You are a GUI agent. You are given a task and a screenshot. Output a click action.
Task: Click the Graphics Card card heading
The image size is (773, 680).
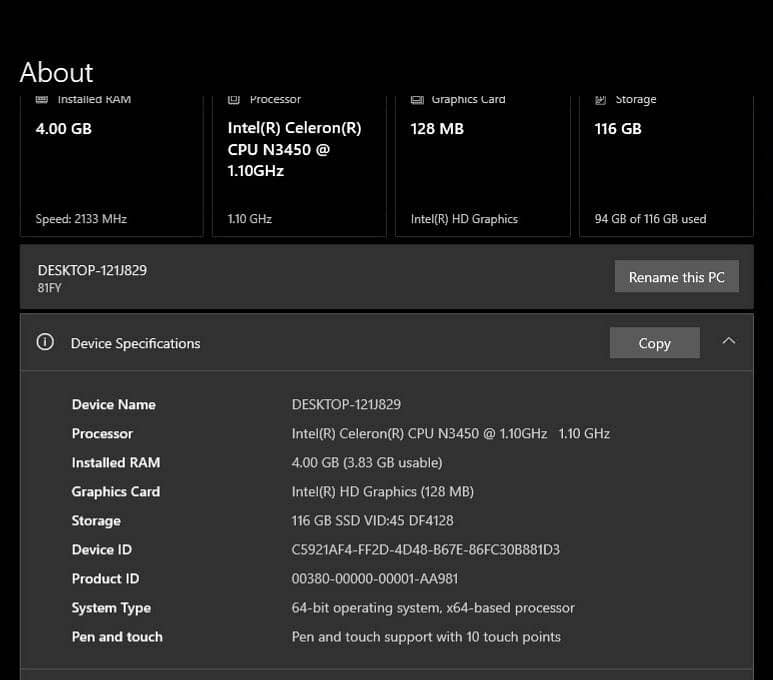[x=468, y=100]
